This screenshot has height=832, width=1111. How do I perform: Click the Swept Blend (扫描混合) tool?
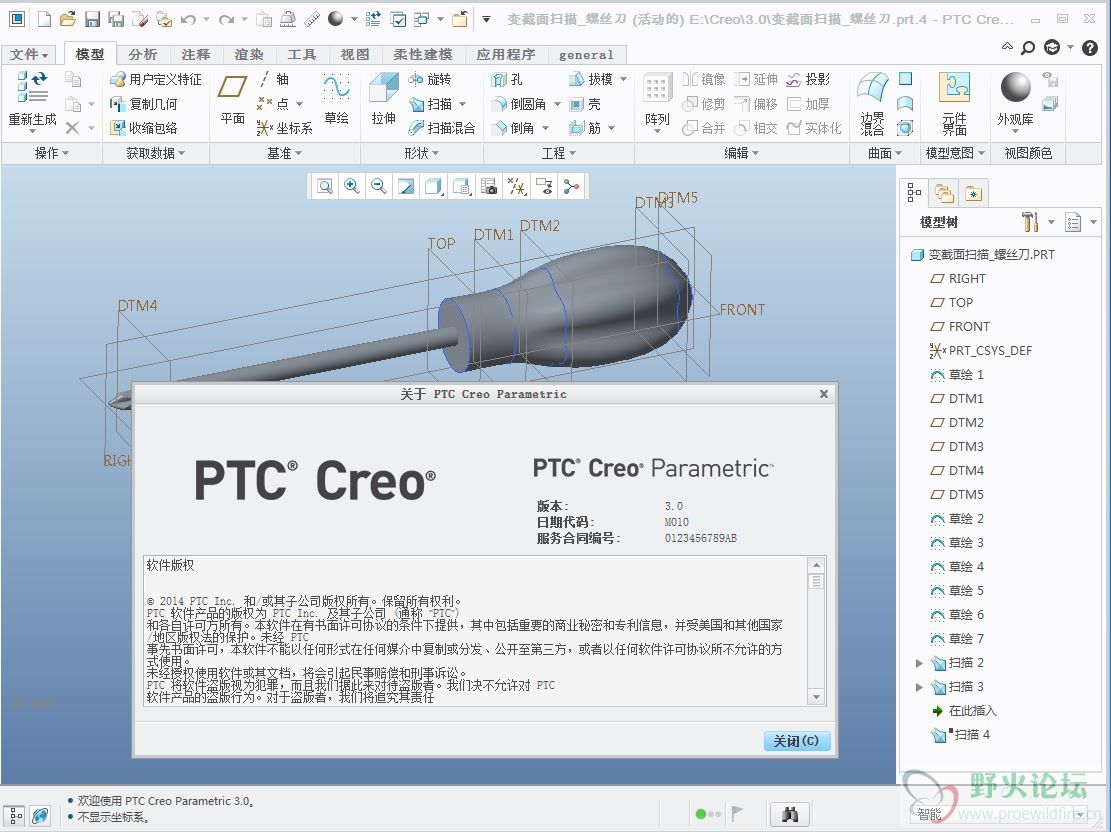click(x=441, y=128)
